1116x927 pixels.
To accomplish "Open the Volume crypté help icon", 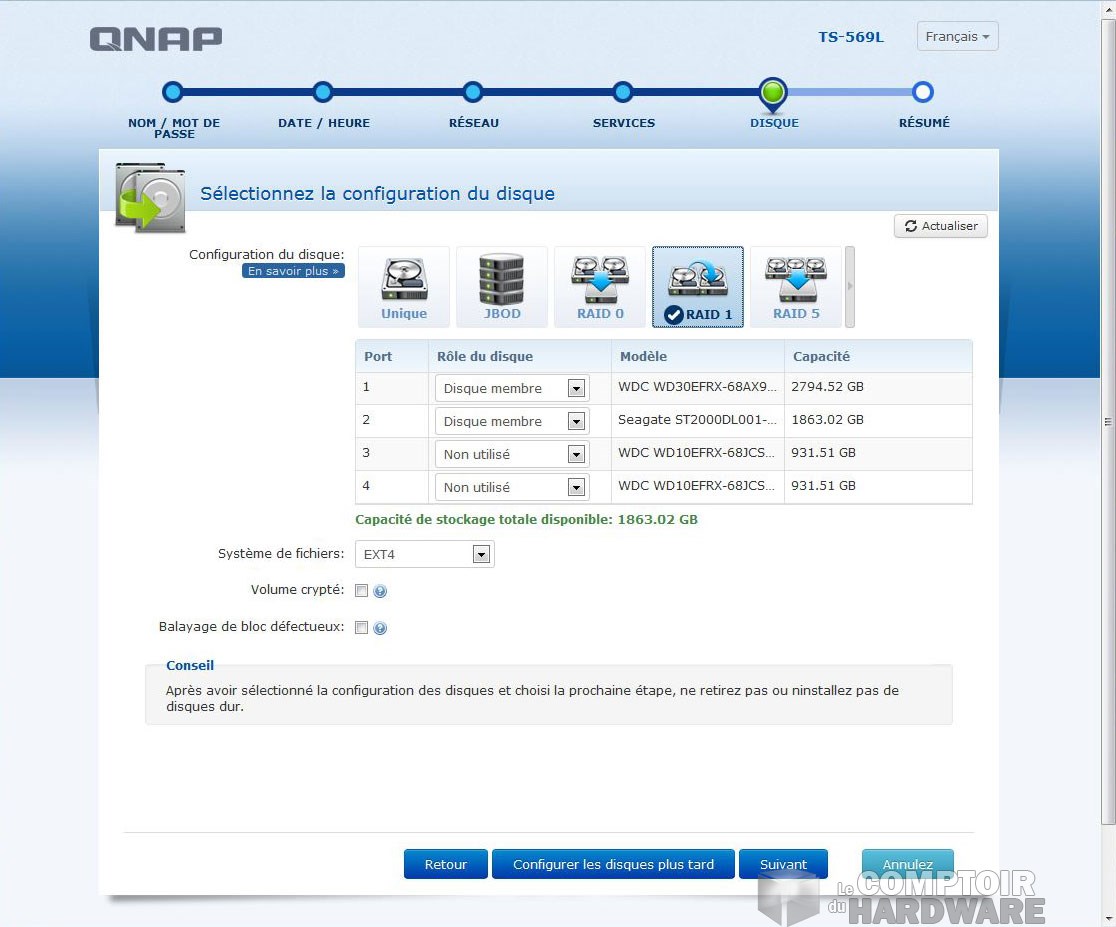I will [379, 590].
